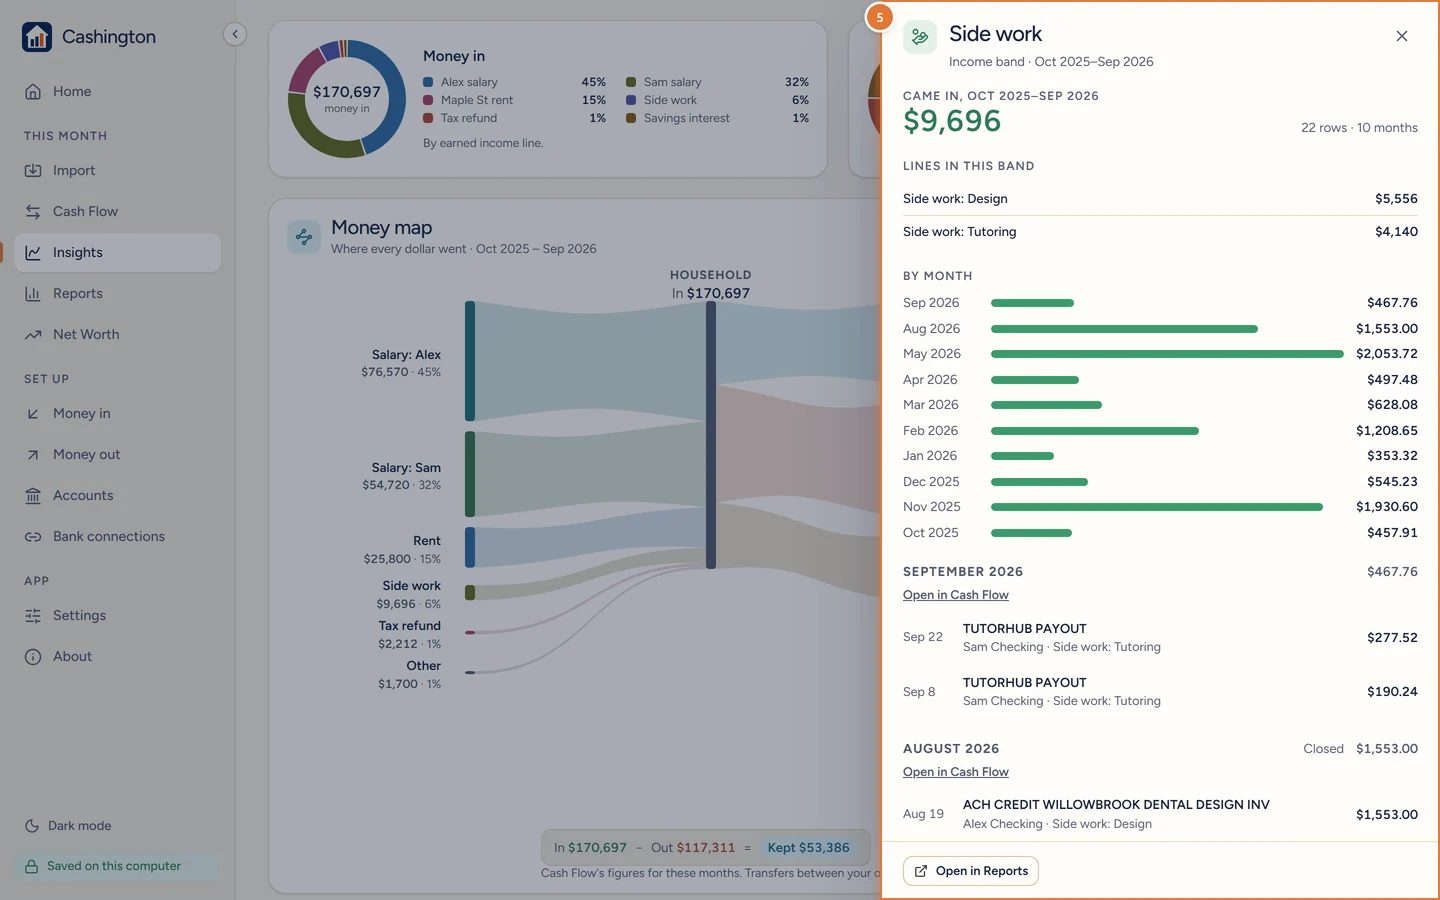The width and height of the screenshot is (1440, 900).
Task: Toggle Dark mode
Action: coord(68,826)
